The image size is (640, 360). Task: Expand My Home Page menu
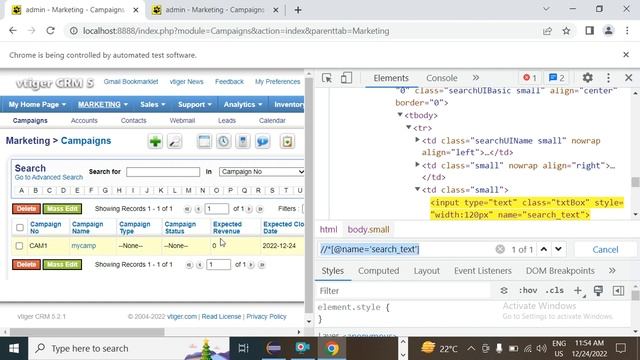[x=37, y=104]
